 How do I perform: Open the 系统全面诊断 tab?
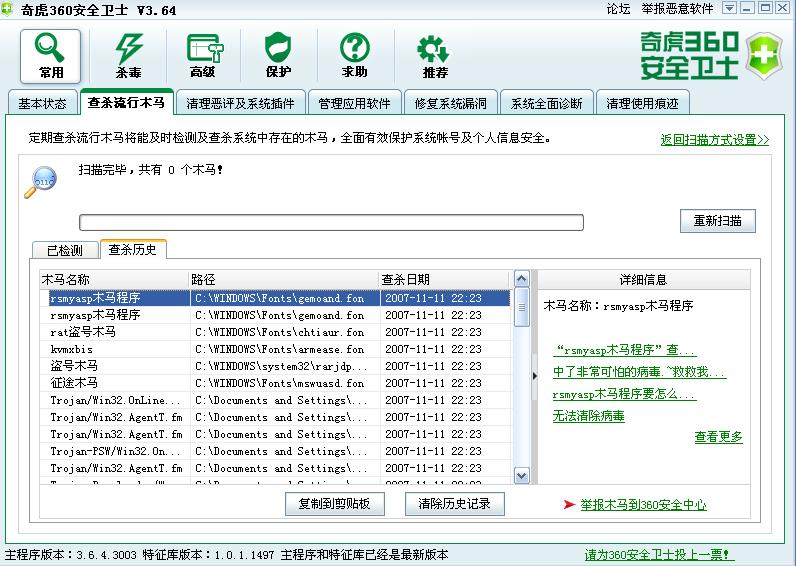tap(546, 104)
